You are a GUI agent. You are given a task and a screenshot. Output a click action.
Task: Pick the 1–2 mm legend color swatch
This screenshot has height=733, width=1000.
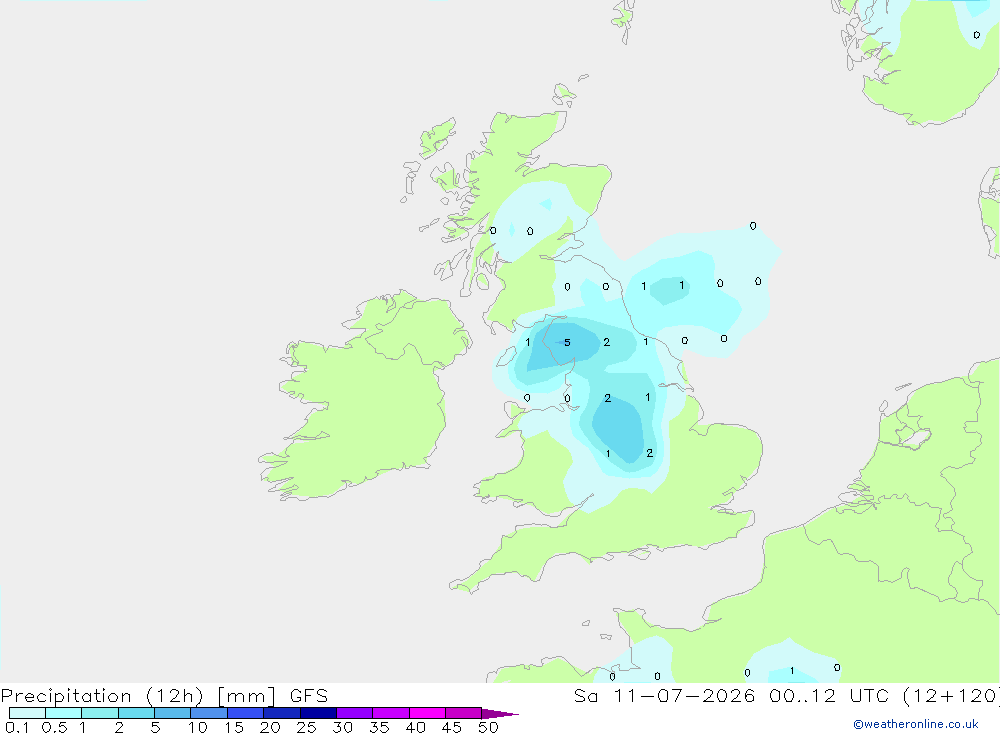pos(99,713)
